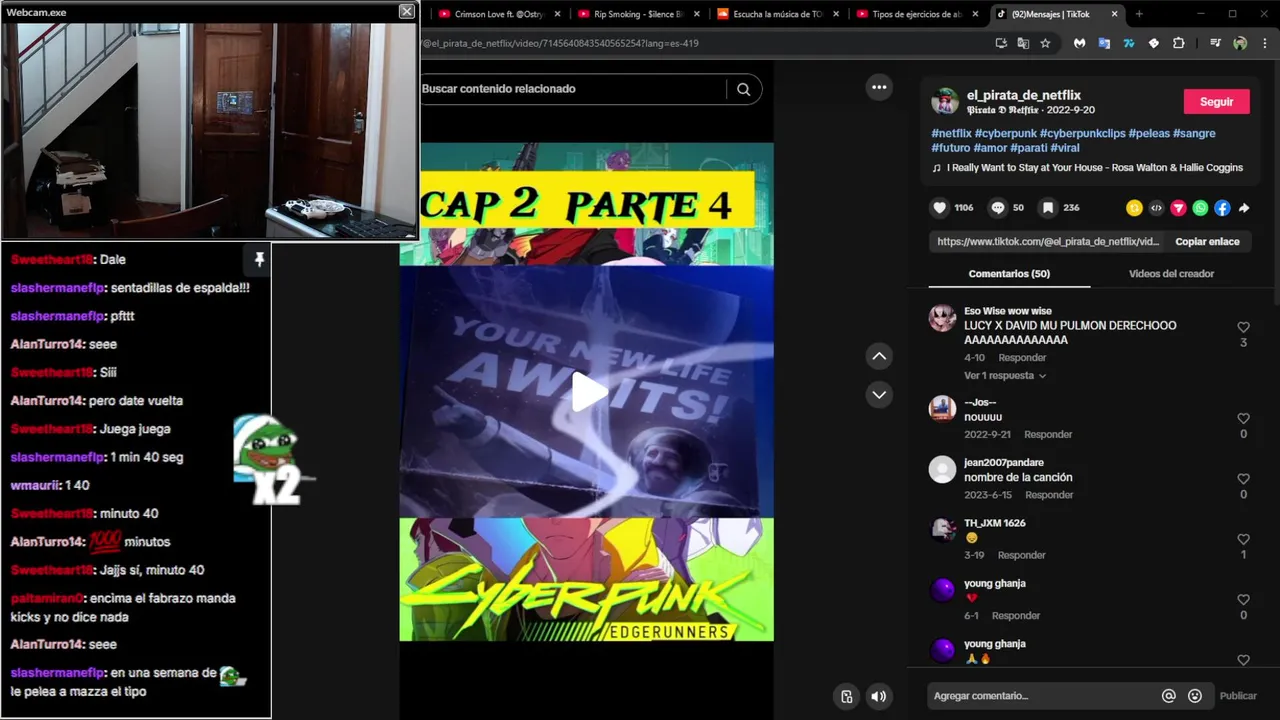Click the pin icon in the chat overlay
1280x720 pixels.
(259, 260)
